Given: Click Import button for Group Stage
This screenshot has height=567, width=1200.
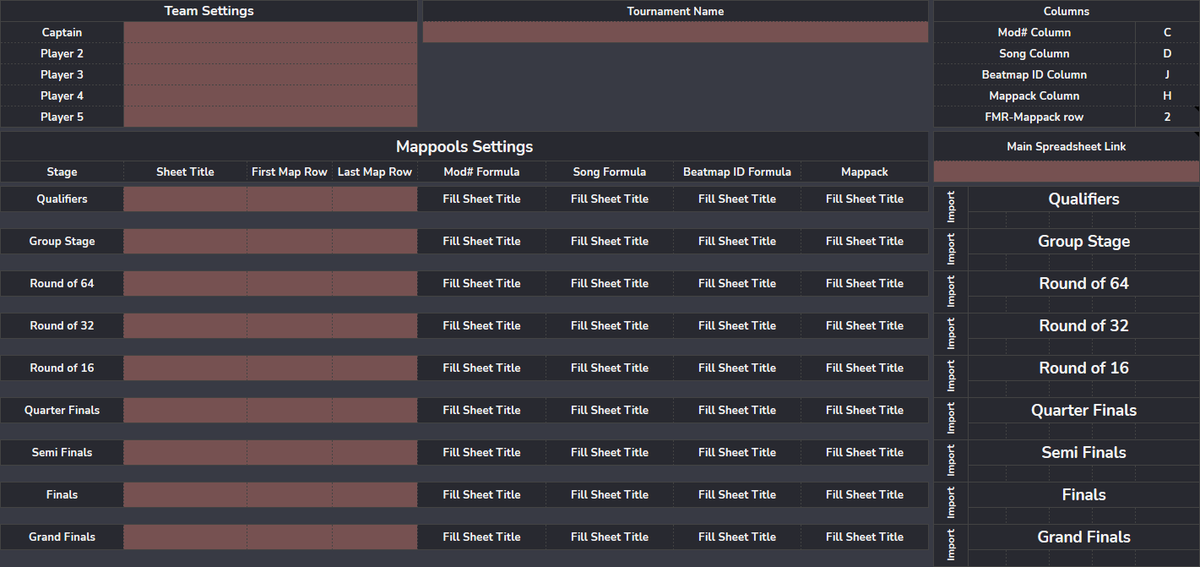Looking at the screenshot, I should tap(951, 248).
